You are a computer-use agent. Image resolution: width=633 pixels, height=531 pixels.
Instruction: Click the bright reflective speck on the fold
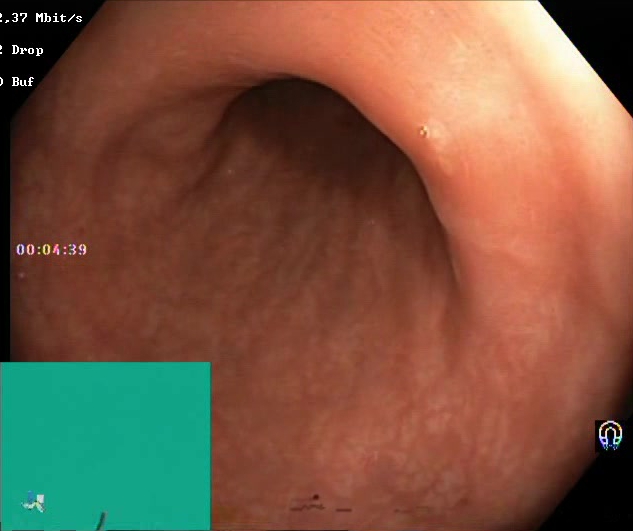point(424,132)
